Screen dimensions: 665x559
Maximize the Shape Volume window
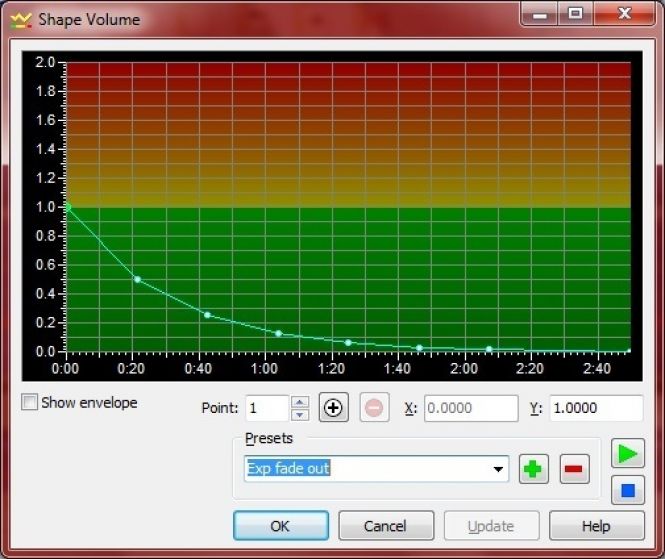(575, 14)
